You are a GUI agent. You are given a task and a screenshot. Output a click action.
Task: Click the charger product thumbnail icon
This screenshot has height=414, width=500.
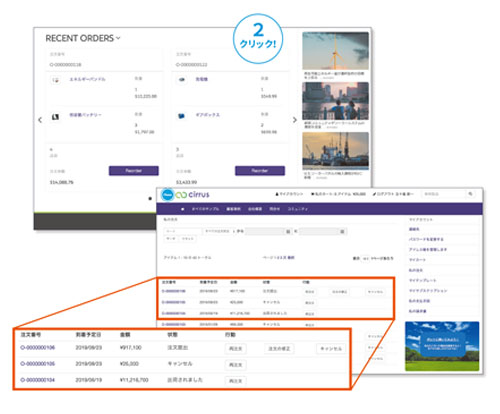point(182,80)
